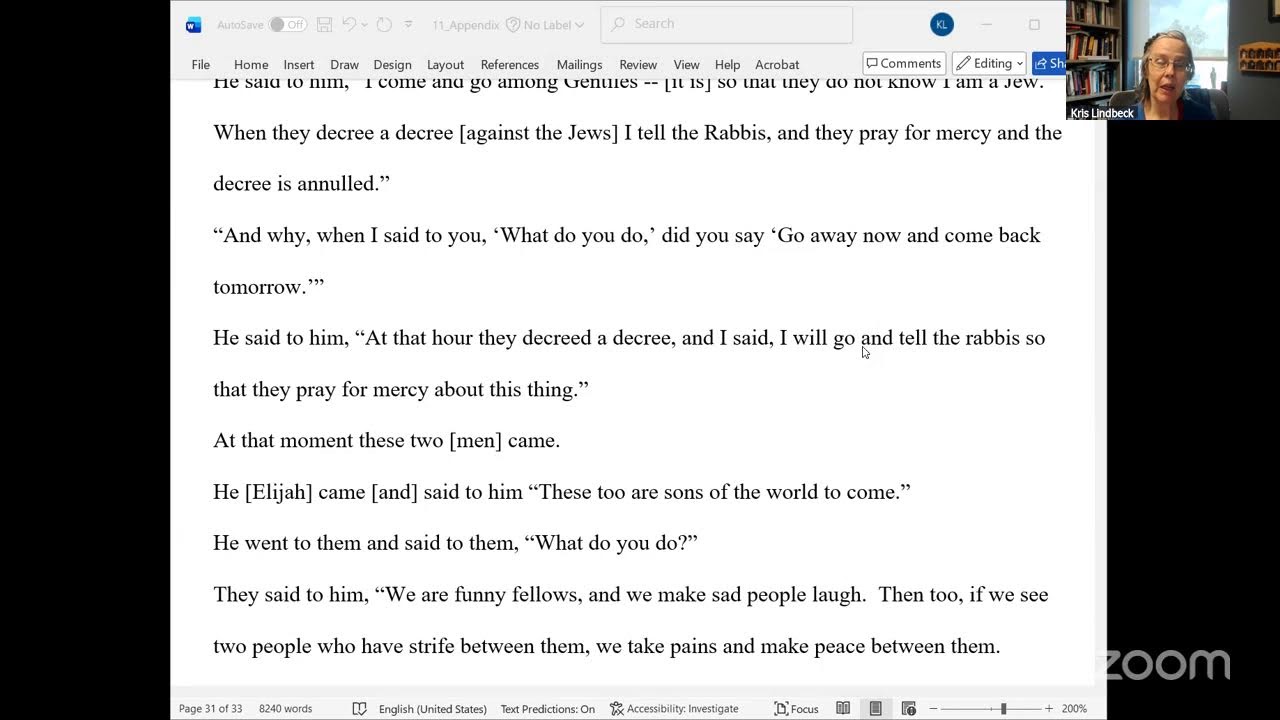Switch to the Mailings tab
The height and width of the screenshot is (720, 1280).
click(580, 64)
